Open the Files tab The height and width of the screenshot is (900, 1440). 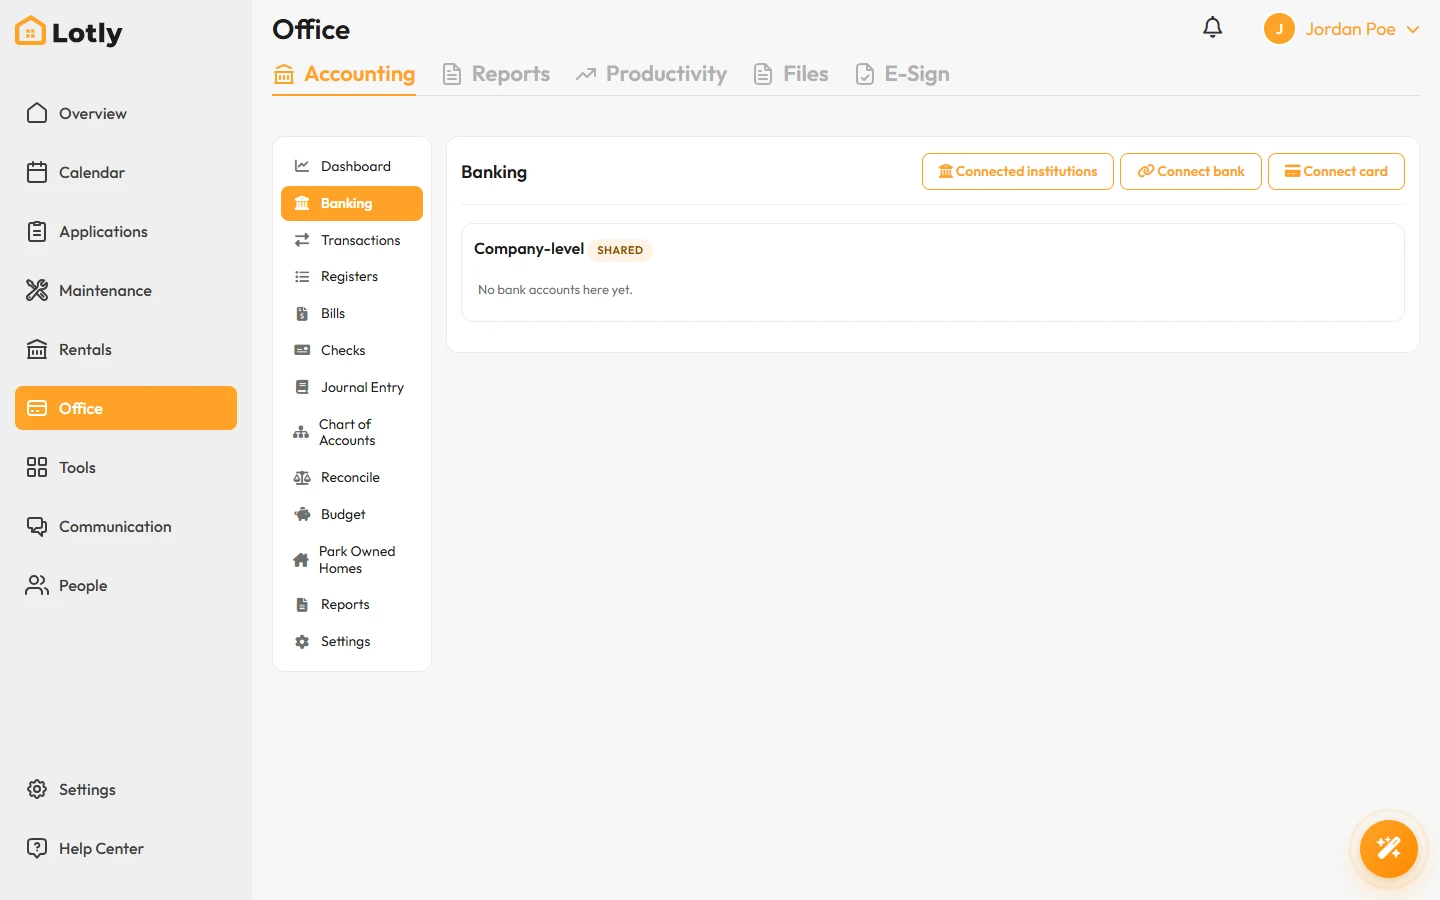tap(791, 74)
